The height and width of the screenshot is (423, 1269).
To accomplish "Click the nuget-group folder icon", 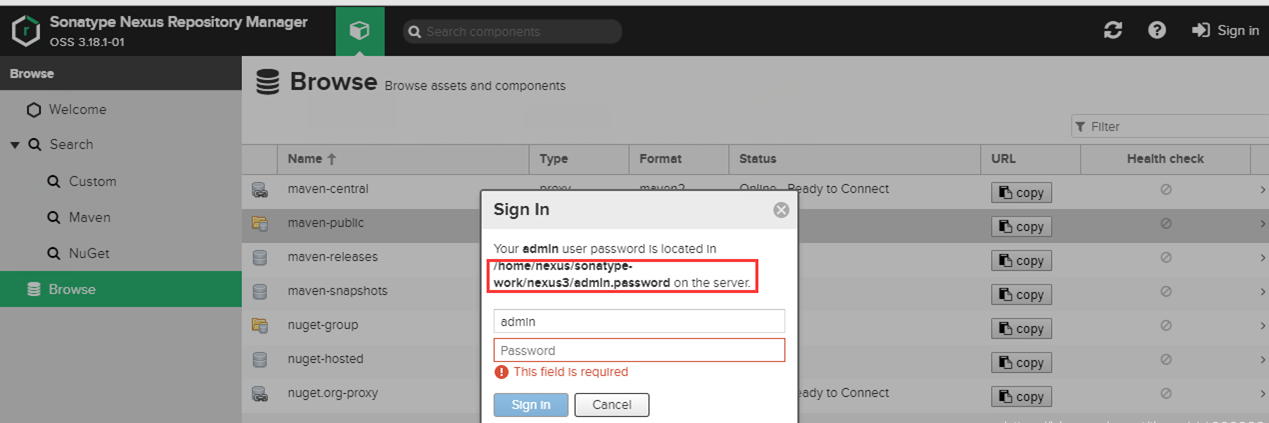I will click(260, 325).
